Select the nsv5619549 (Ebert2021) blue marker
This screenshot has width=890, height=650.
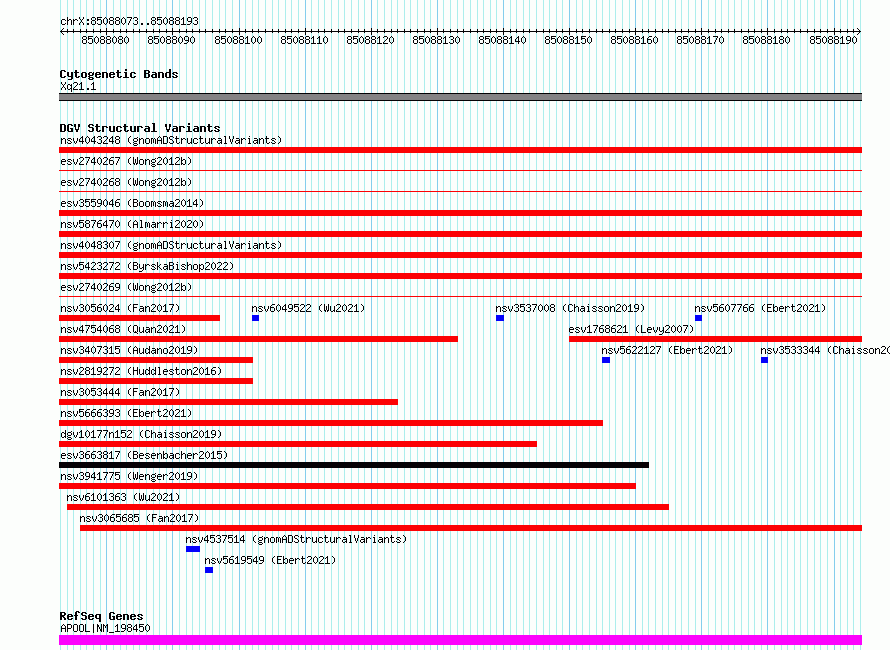209,570
